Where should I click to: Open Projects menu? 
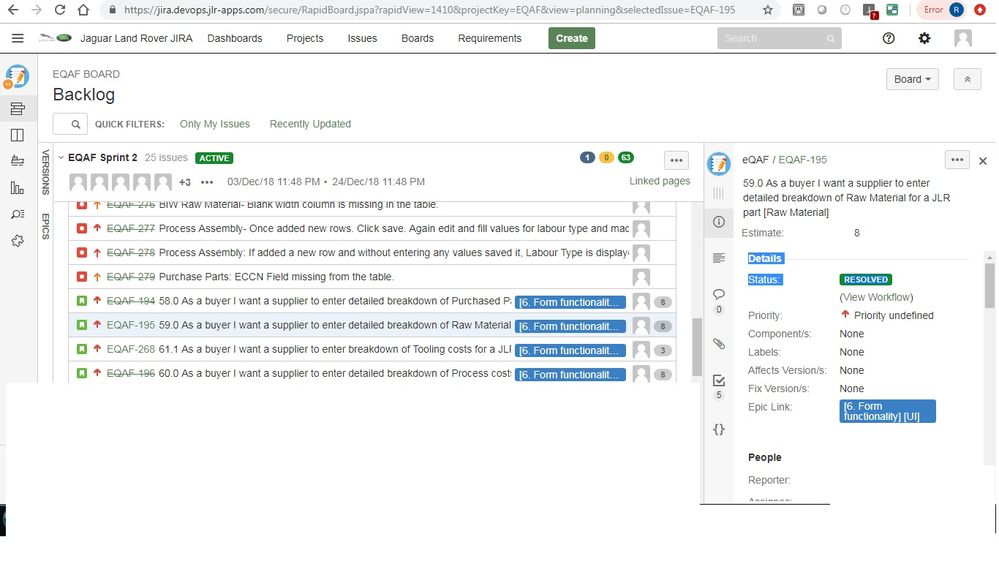(x=305, y=38)
